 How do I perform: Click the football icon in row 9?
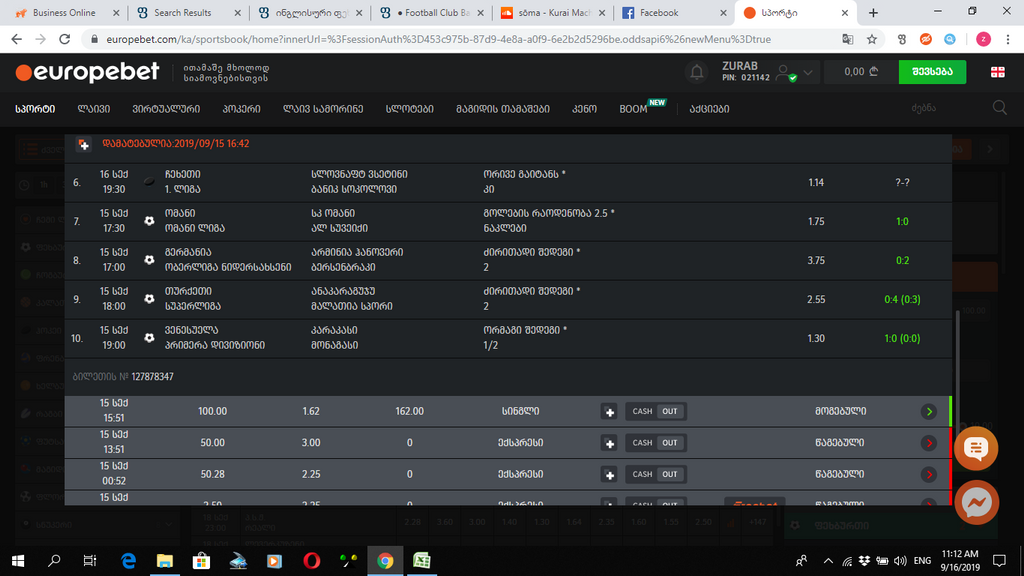(150, 298)
